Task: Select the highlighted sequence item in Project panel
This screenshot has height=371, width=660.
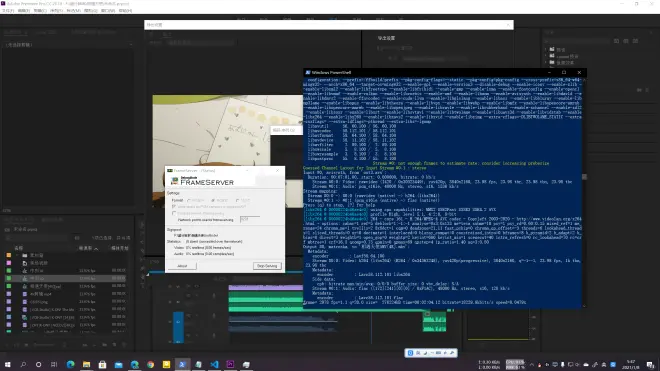Action: pyautogui.click(x=67, y=278)
